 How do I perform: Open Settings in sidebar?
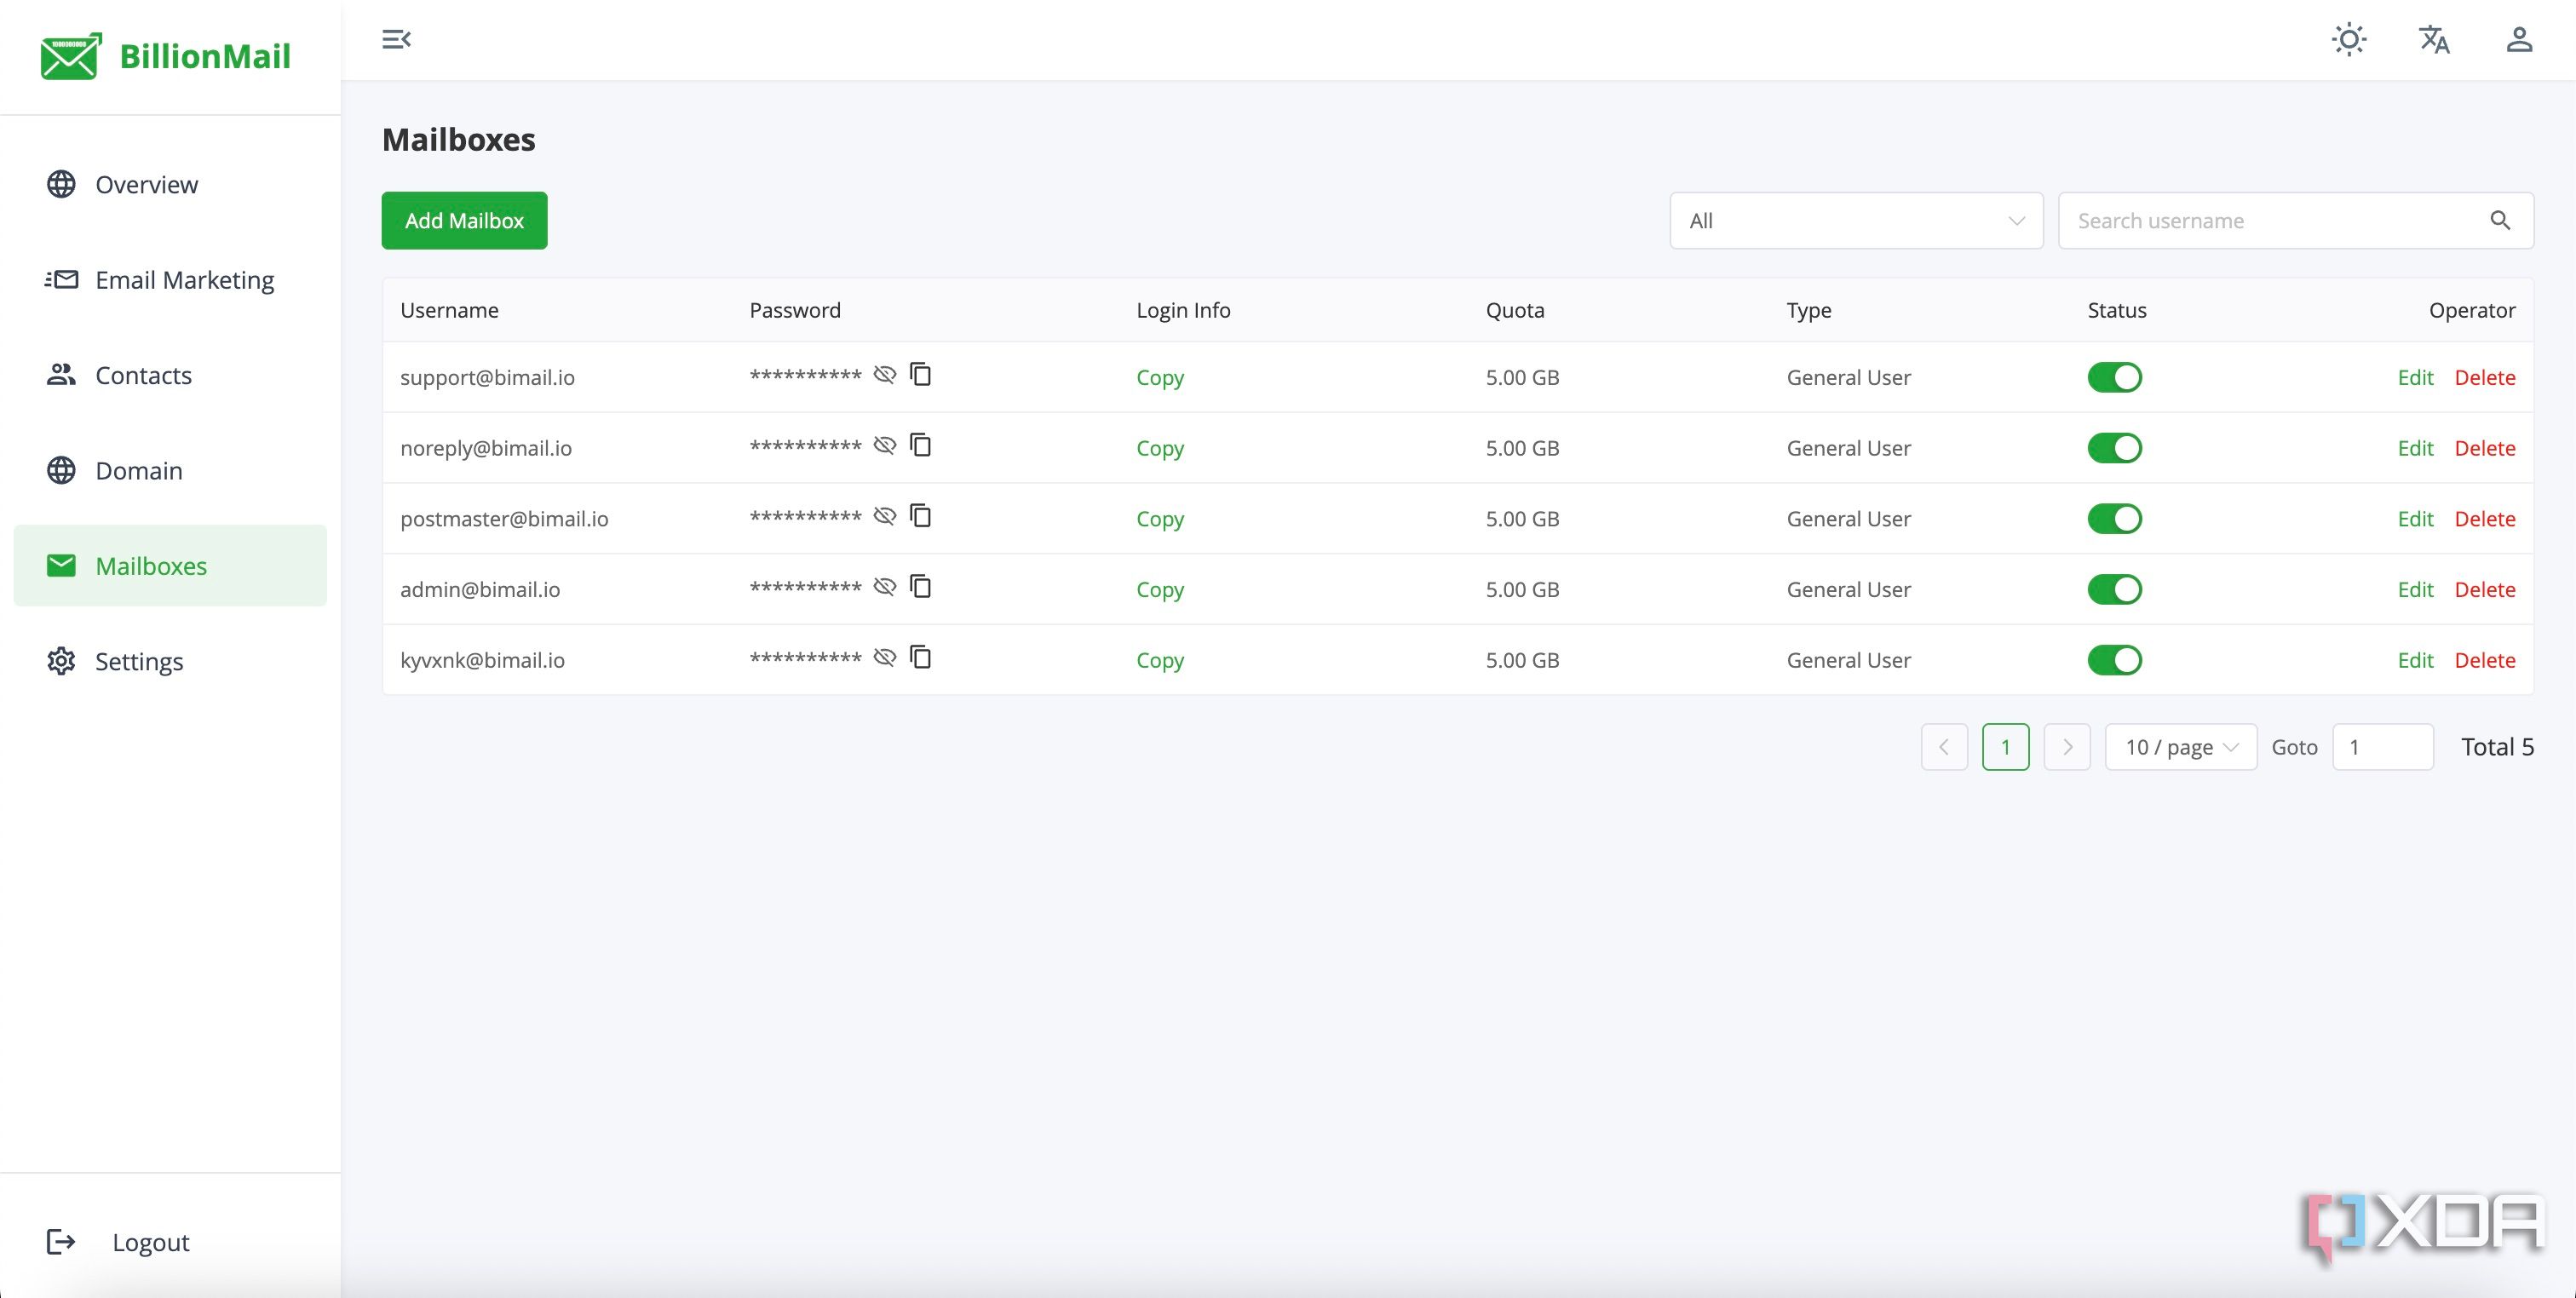point(170,661)
